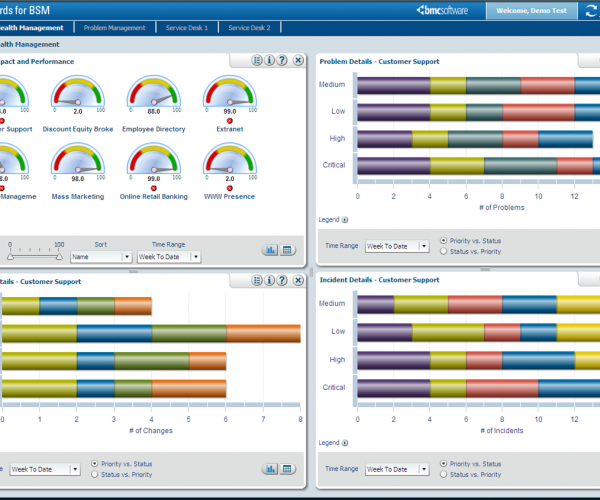Click Mass Marketing label
600x500 pixels.
click(x=78, y=197)
